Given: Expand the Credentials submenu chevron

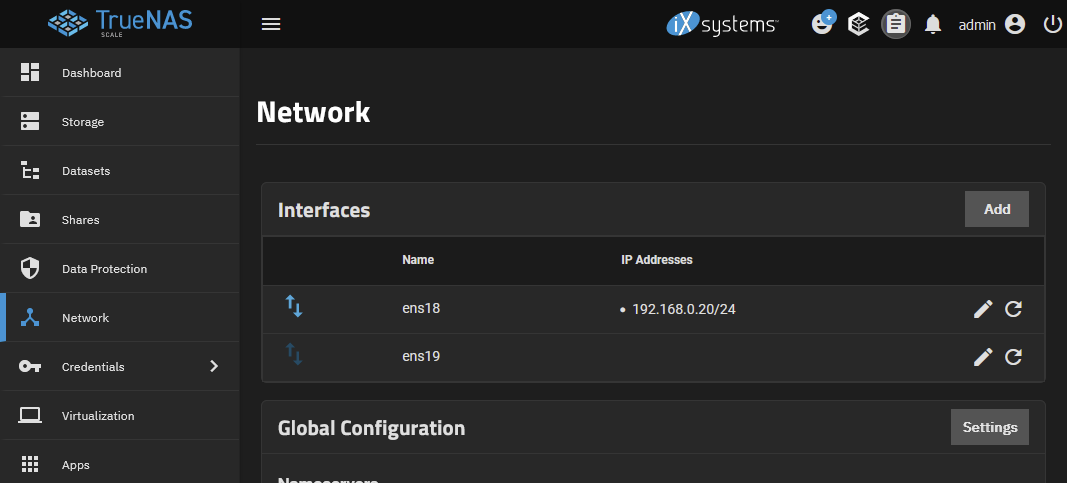Looking at the screenshot, I should [213, 367].
